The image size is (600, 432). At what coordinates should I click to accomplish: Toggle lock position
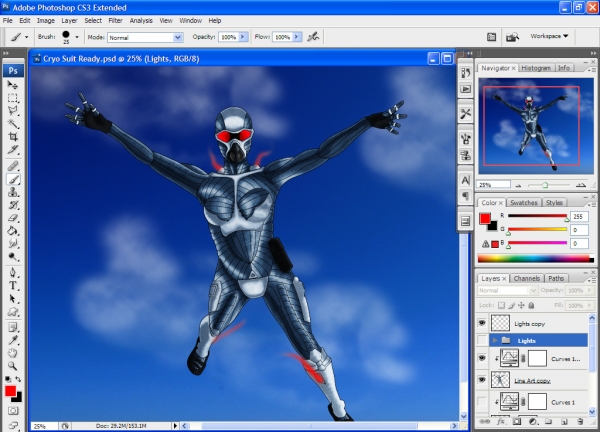[x=521, y=305]
